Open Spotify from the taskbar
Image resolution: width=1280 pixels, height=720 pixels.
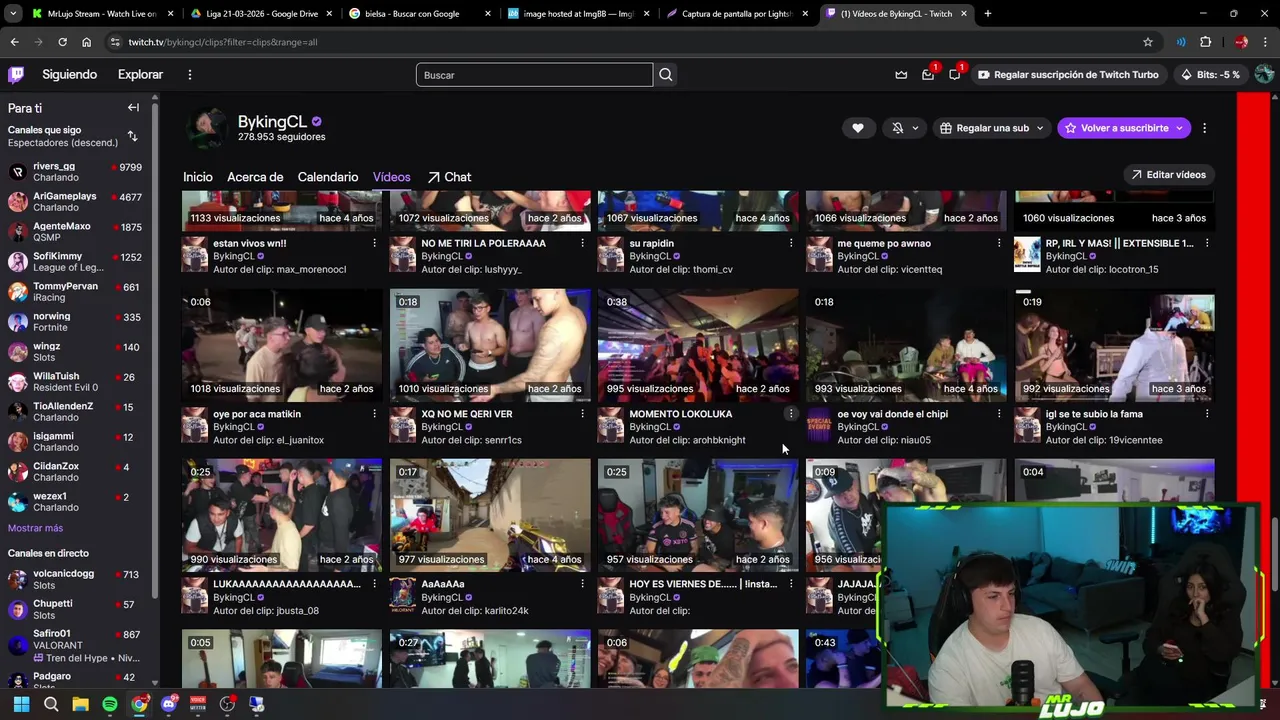(x=110, y=704)
